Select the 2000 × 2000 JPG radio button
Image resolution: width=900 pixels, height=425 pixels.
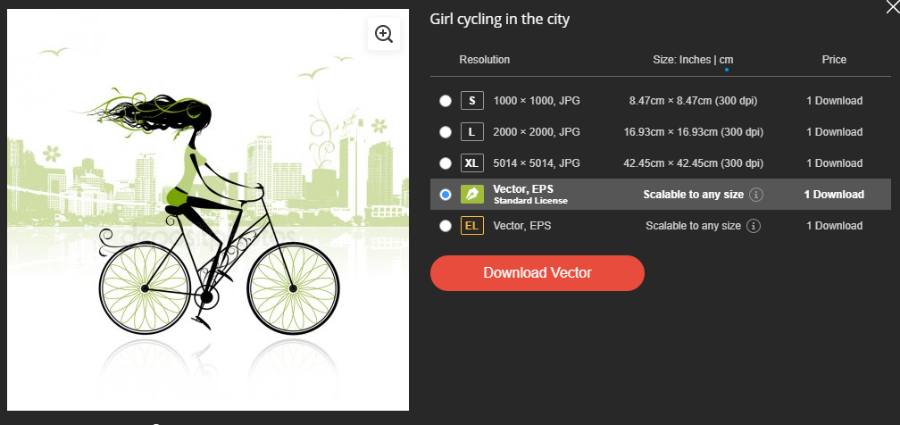pyautogui.click(x=445, y=132)
